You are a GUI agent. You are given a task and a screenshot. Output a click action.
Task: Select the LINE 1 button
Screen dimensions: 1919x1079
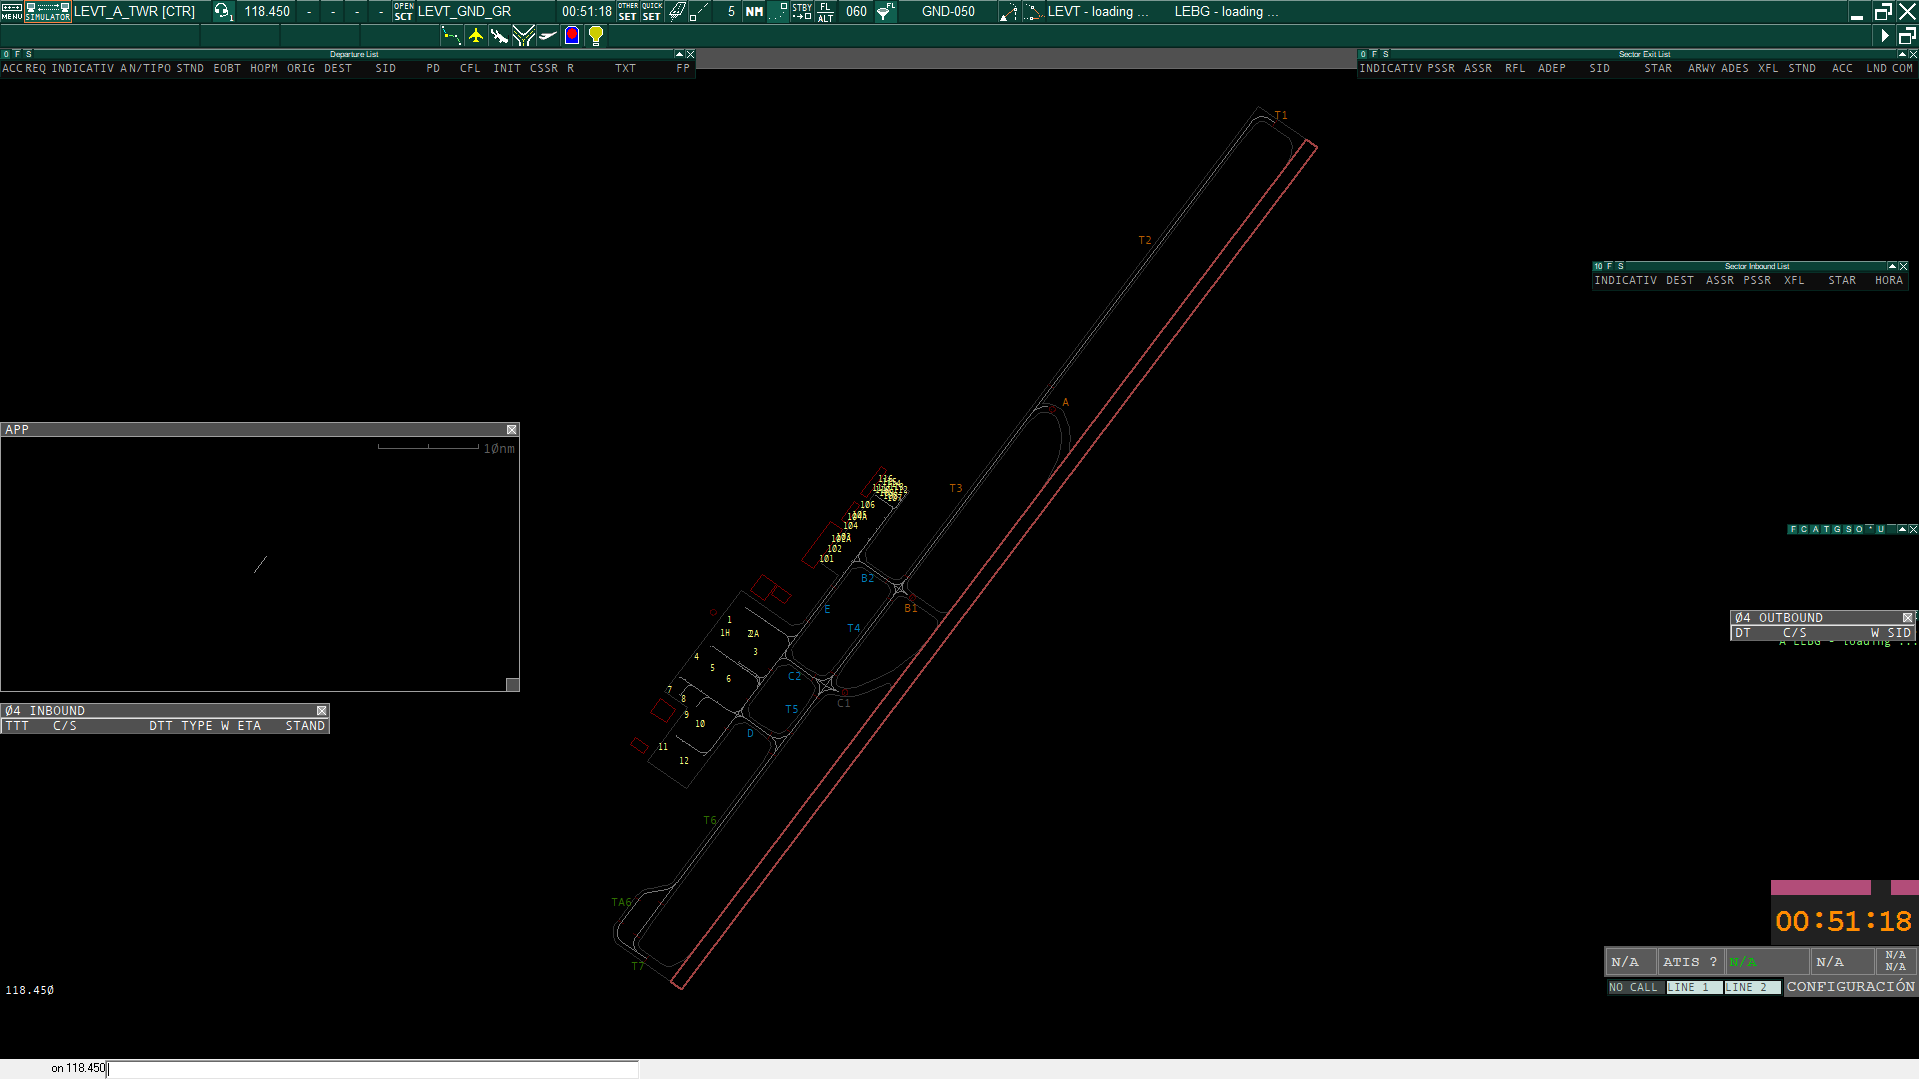[x=1693, y=987]
